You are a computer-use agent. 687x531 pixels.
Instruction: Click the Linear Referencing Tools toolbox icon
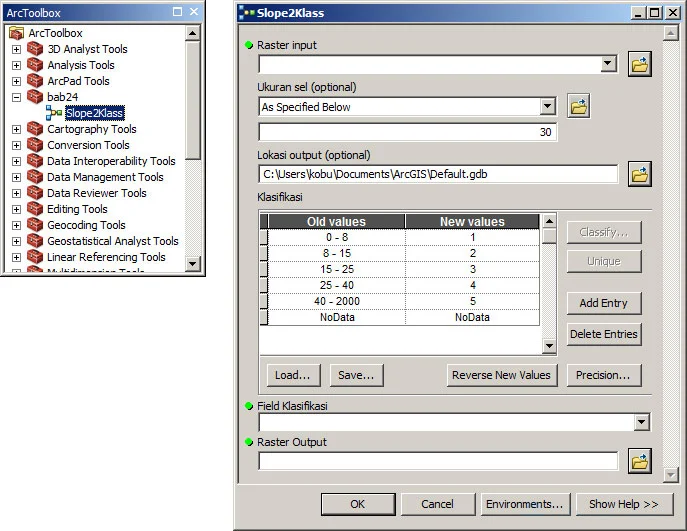[35, 257]
